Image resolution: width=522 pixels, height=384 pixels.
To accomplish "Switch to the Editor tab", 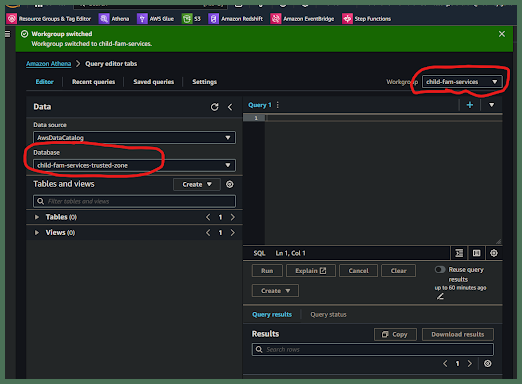I will pos(44,82).
